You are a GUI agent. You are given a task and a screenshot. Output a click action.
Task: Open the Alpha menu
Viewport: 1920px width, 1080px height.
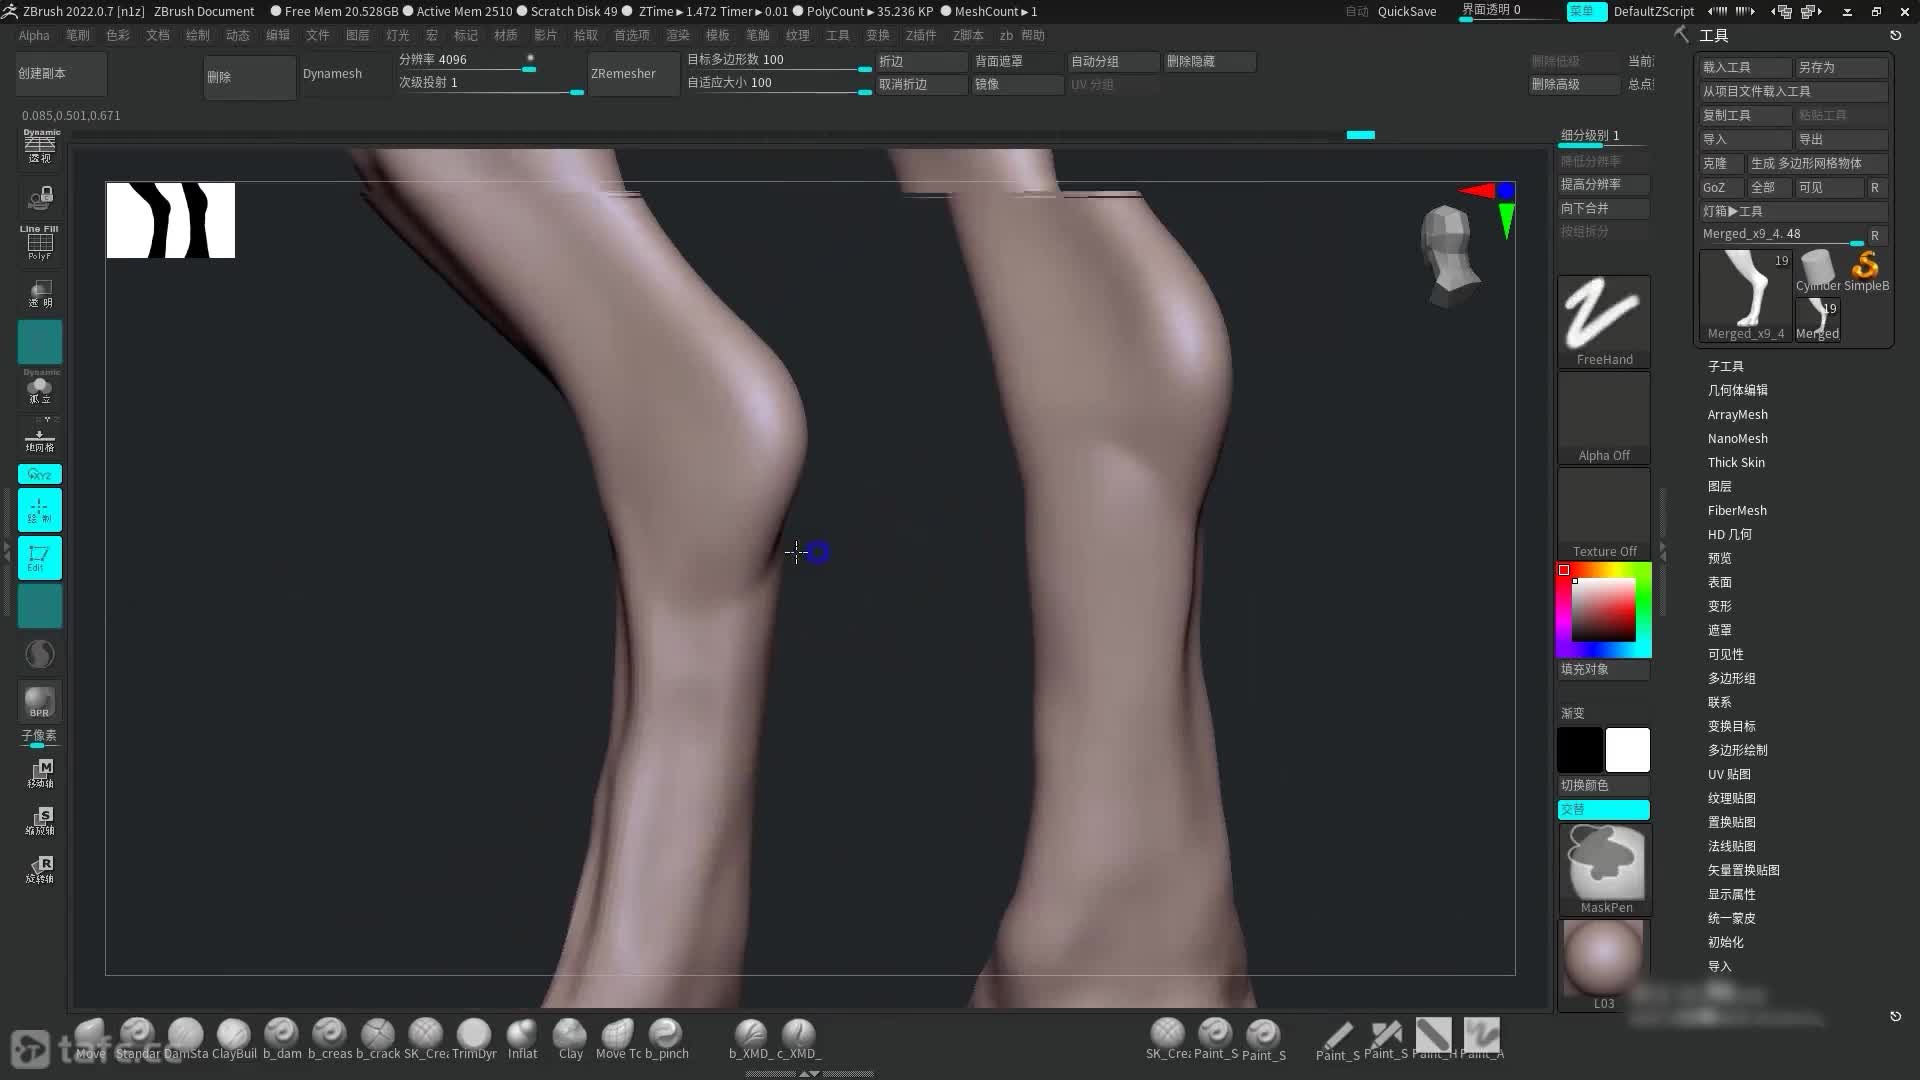pos(34,35)
